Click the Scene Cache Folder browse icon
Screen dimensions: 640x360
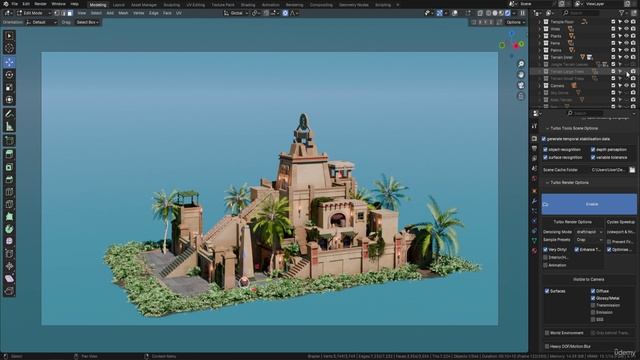tap(632, 170)
